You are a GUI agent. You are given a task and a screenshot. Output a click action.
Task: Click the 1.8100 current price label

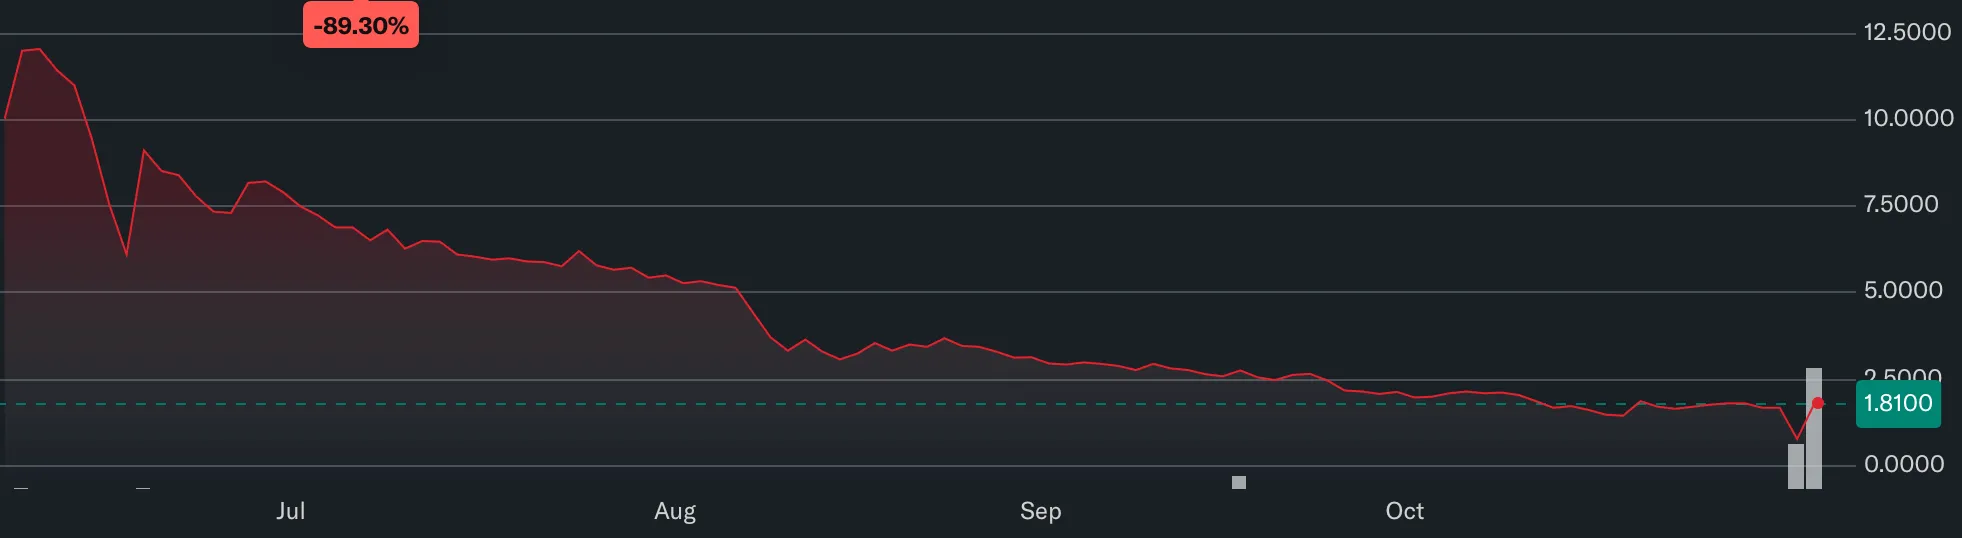click(1898, 404)
